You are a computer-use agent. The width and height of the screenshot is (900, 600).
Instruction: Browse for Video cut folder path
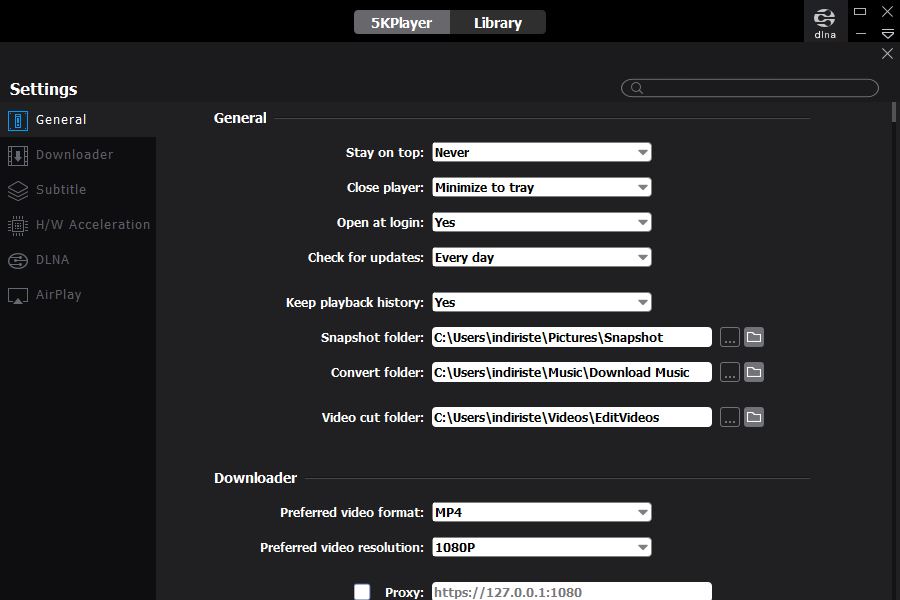point(730,417)
